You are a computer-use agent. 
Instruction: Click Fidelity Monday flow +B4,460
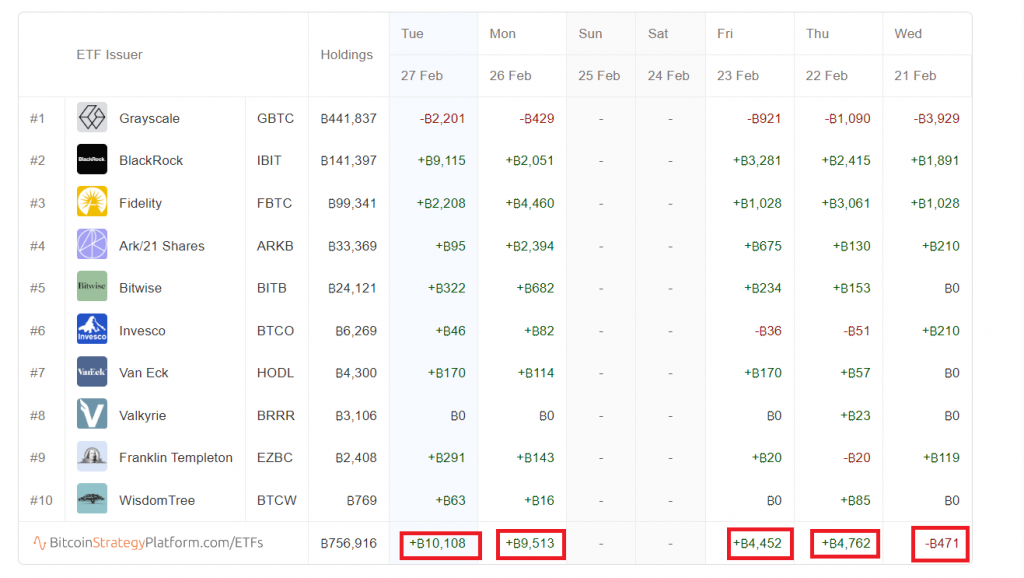[530, 203]
